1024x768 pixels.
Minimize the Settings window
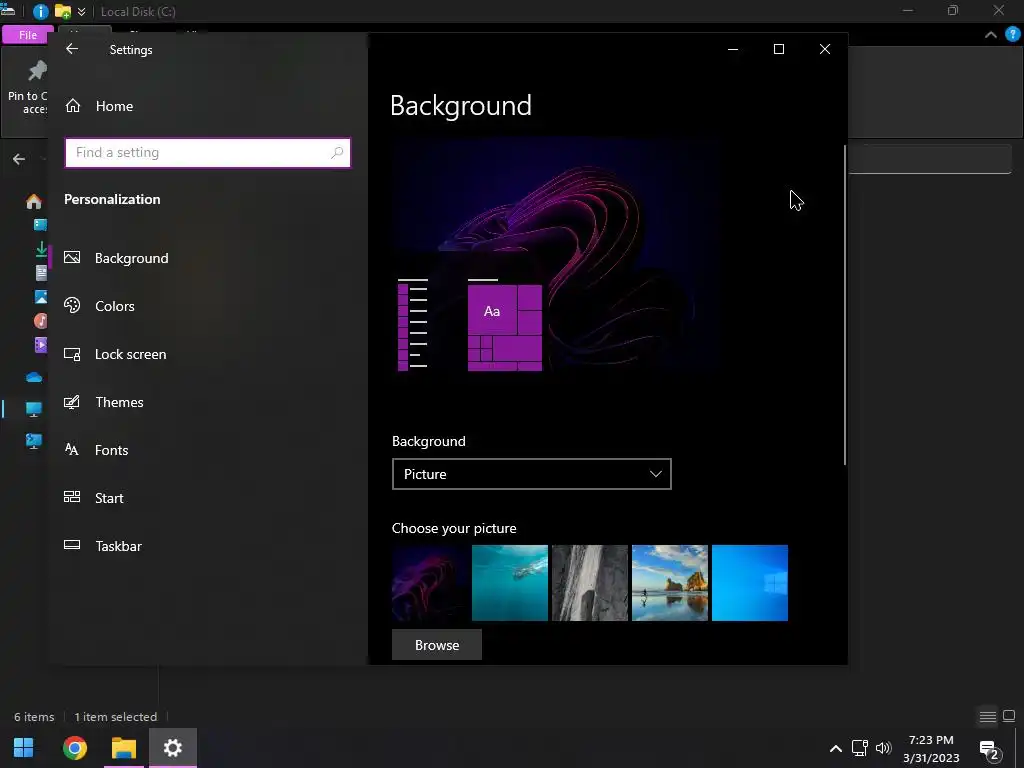click(733, 49)
